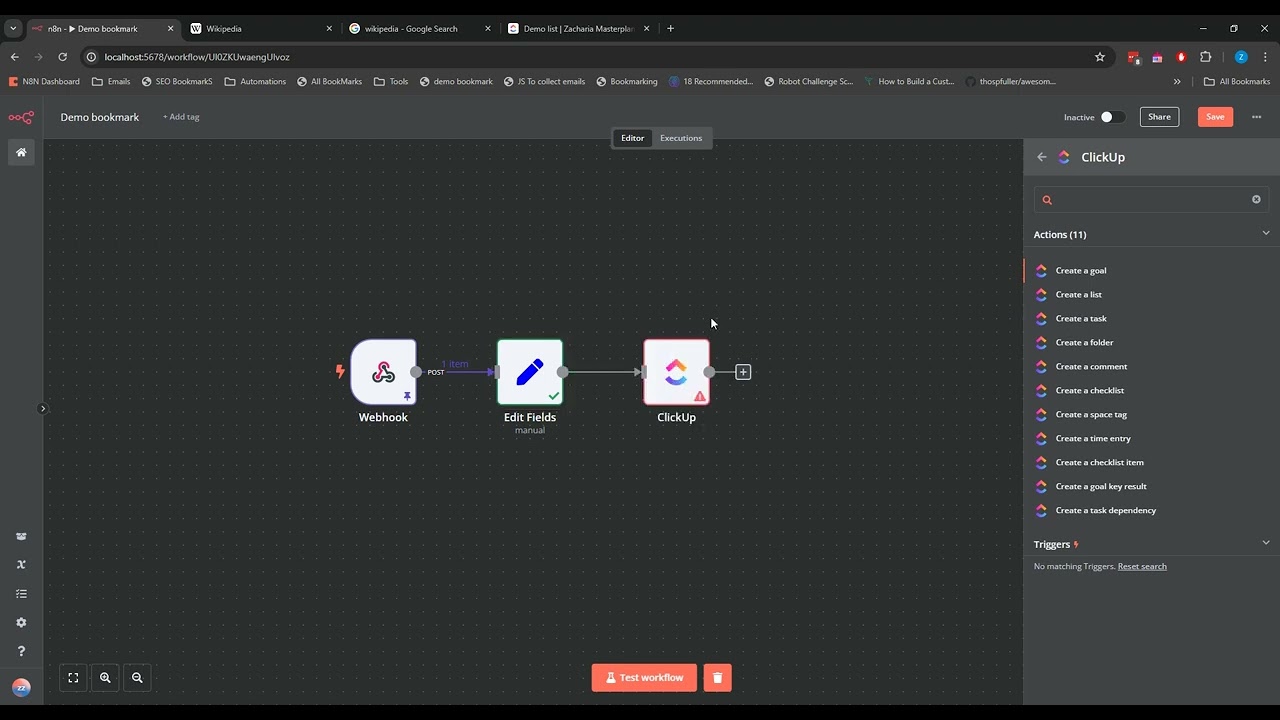
Task: Open Emails bookmark folder
Action: click(111, 81)
